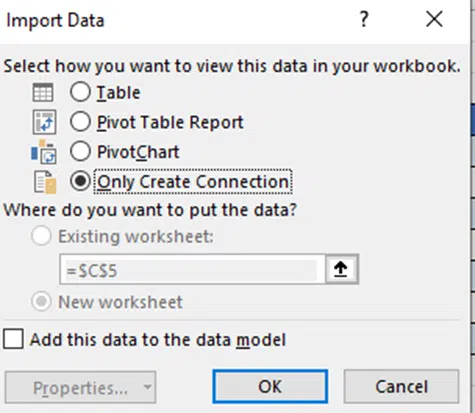Click the collapse dialog range selector arrow
The width and height of the screenshot is (475, 413).
[341, 269]
